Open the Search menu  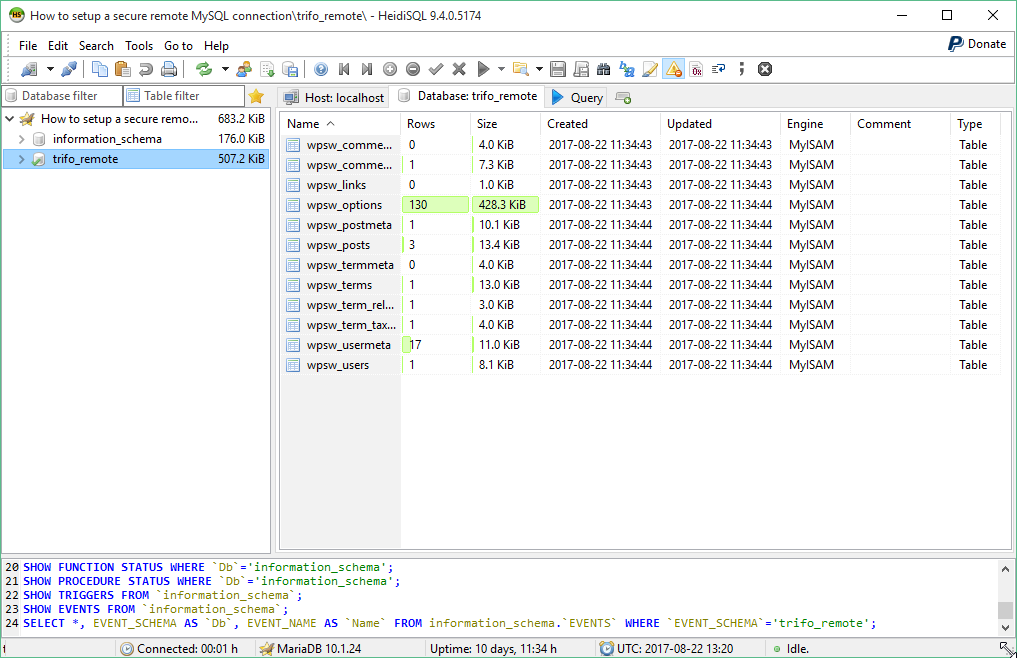tap(96, 46)
